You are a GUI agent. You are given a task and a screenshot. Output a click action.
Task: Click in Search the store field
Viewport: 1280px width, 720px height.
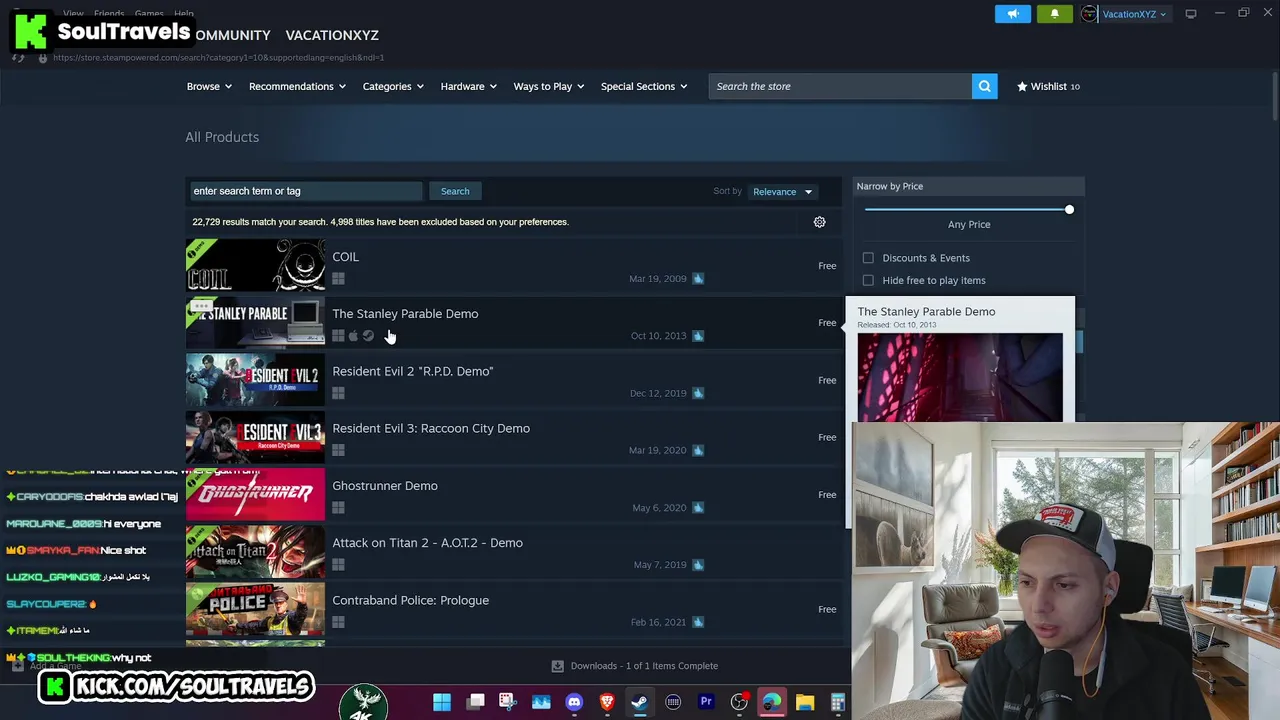click(840, 86)
